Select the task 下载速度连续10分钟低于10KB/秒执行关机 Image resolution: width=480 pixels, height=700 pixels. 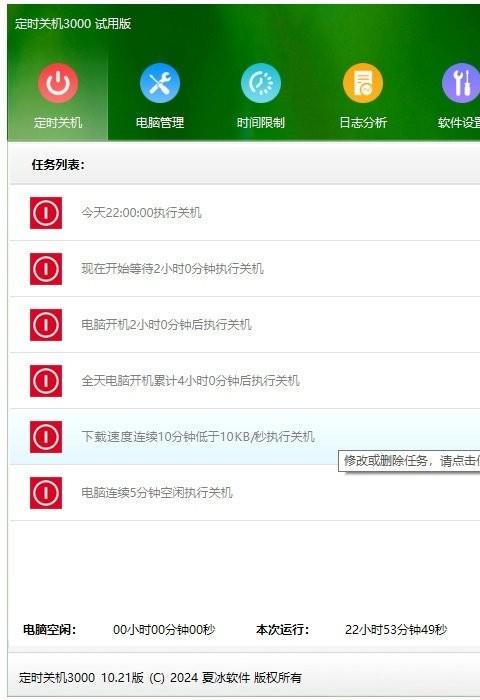[245, 437]
